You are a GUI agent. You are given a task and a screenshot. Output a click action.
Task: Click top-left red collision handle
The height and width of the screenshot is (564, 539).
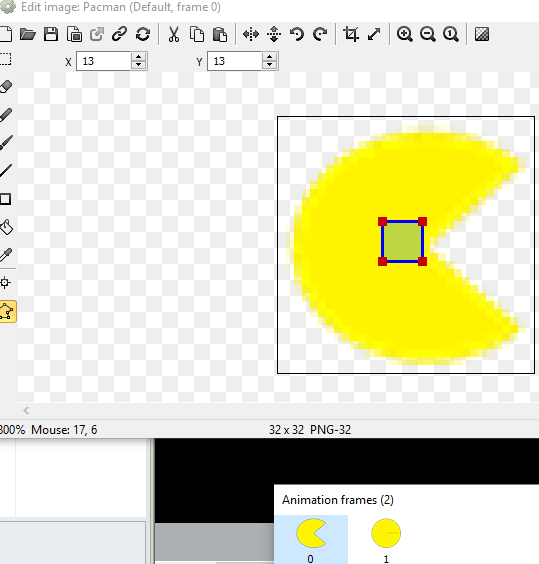[x=382, y=221]
